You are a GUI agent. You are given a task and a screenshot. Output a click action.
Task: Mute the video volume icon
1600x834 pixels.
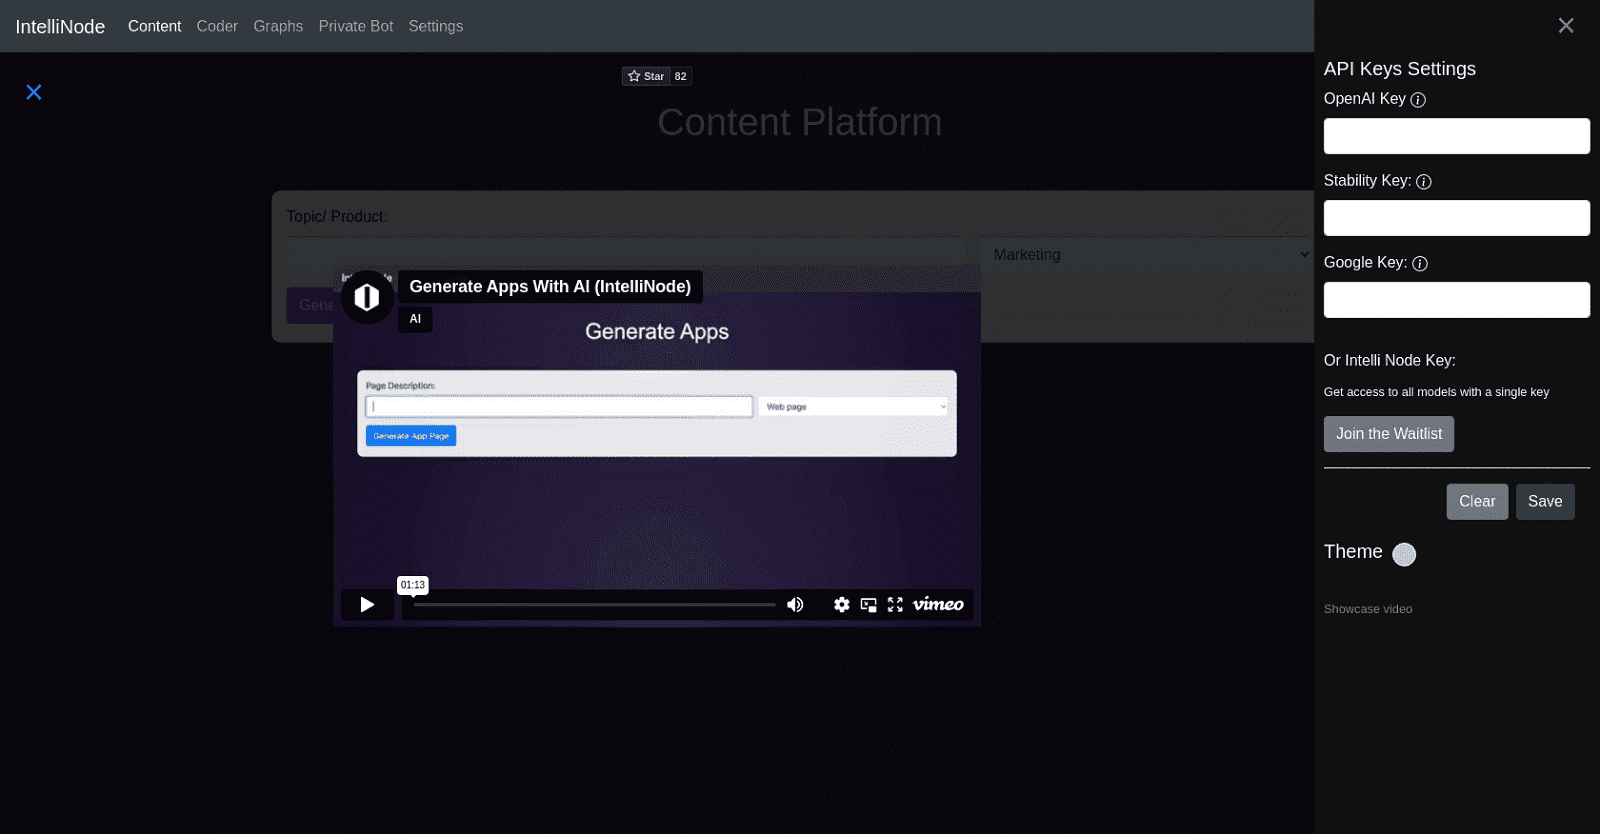(795, 605)
